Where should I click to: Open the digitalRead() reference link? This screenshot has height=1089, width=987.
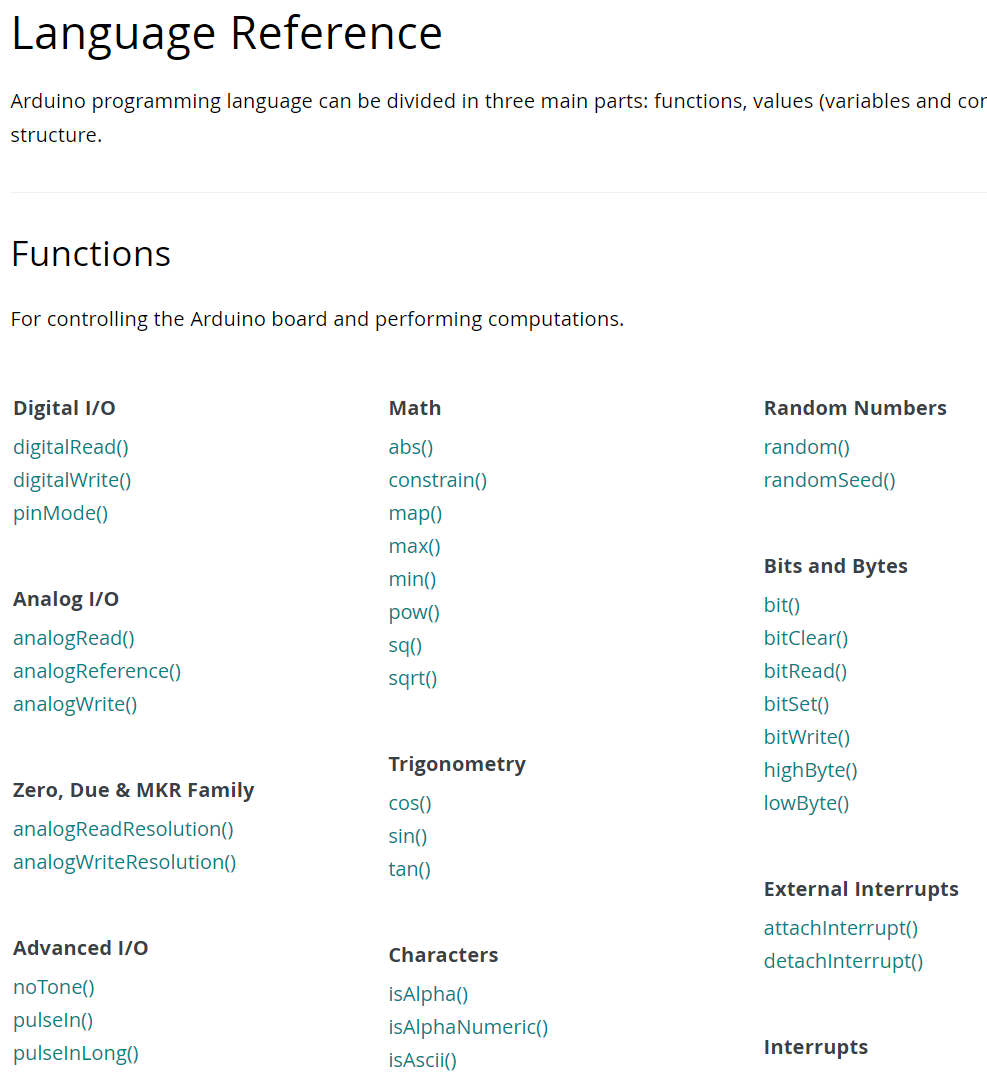click(71, 447)
